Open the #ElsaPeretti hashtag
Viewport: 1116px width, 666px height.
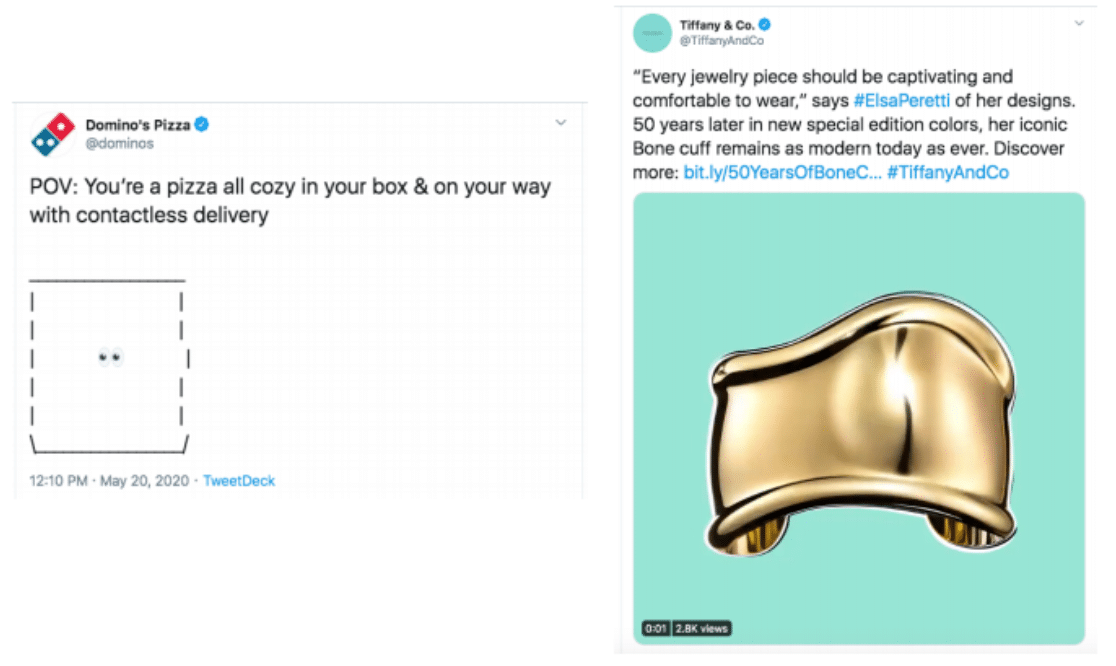pos(896,101)
